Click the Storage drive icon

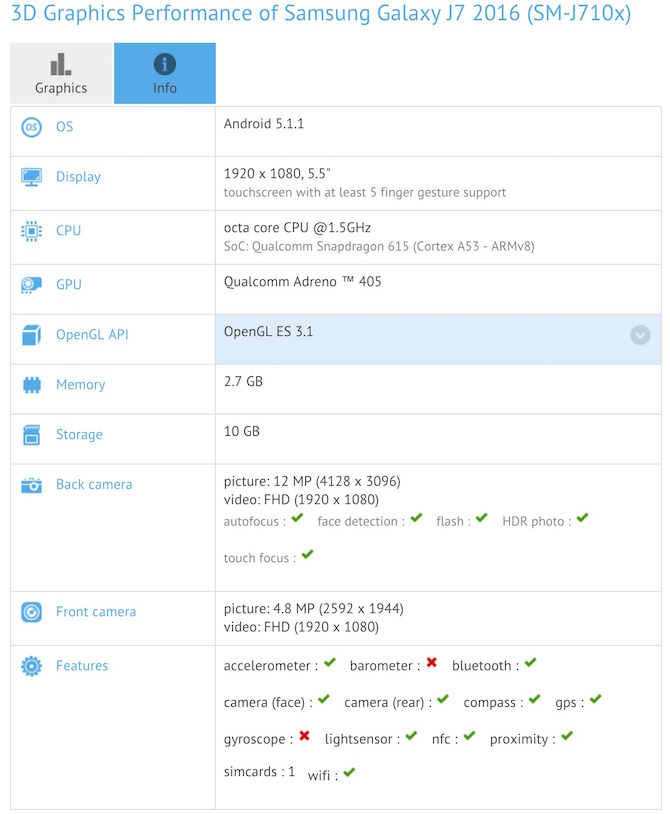click(31, 435)
